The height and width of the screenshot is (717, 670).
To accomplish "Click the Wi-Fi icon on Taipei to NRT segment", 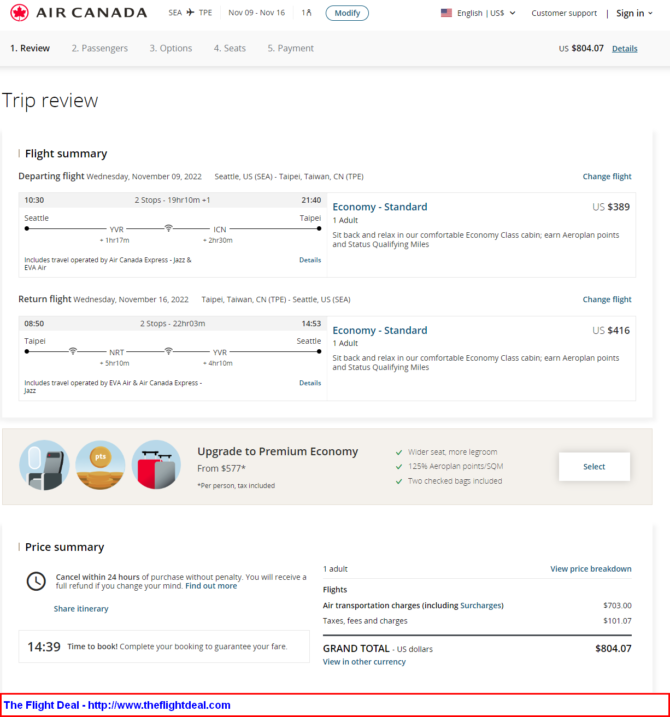I will (73, 351).
